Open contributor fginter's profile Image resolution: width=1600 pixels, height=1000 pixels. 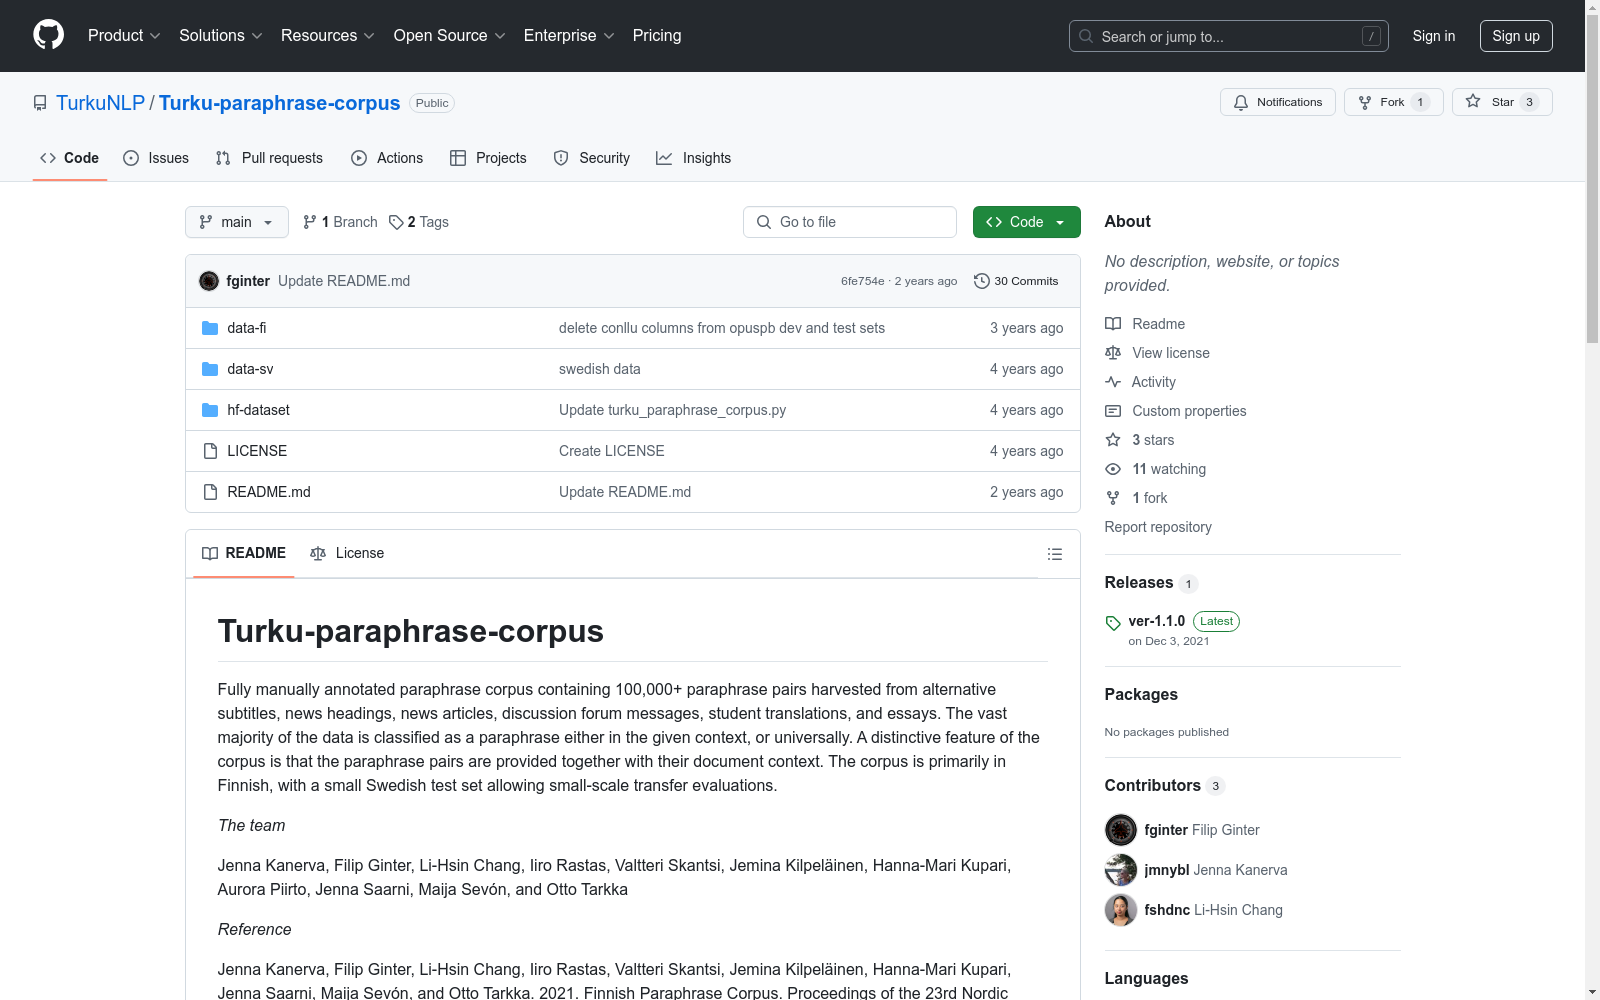pyautogui.click(x=1202, y=830)
